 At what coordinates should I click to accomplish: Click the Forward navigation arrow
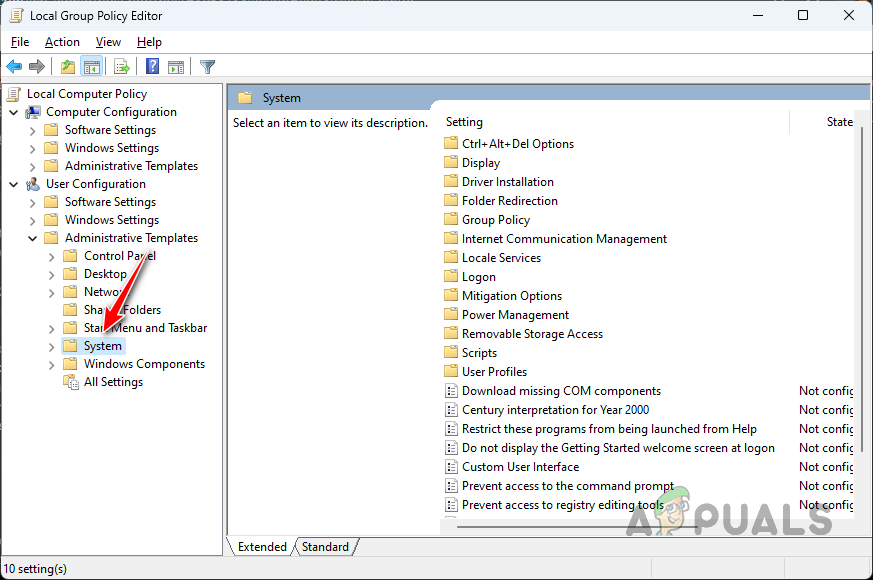tap(38, 66)
